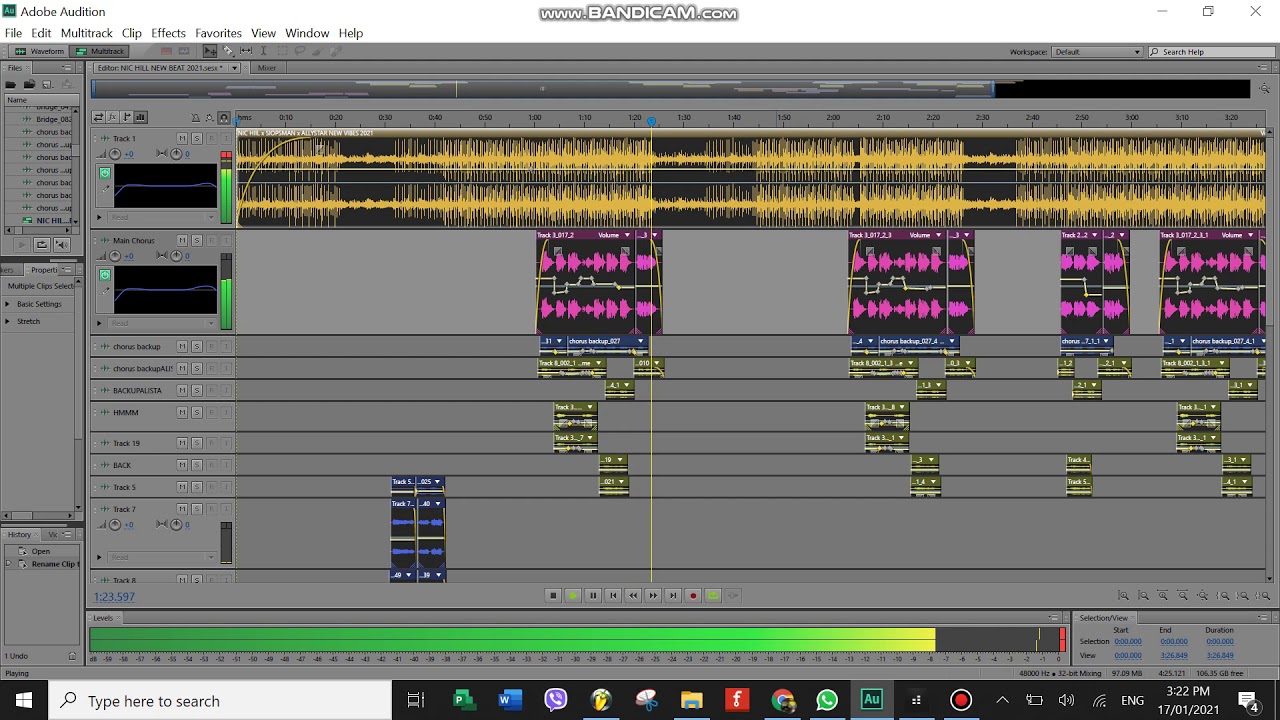This screenshot has height=720, width=1280.
Task: Toggle Loop Playback button
Action: [x=713, y=595]
